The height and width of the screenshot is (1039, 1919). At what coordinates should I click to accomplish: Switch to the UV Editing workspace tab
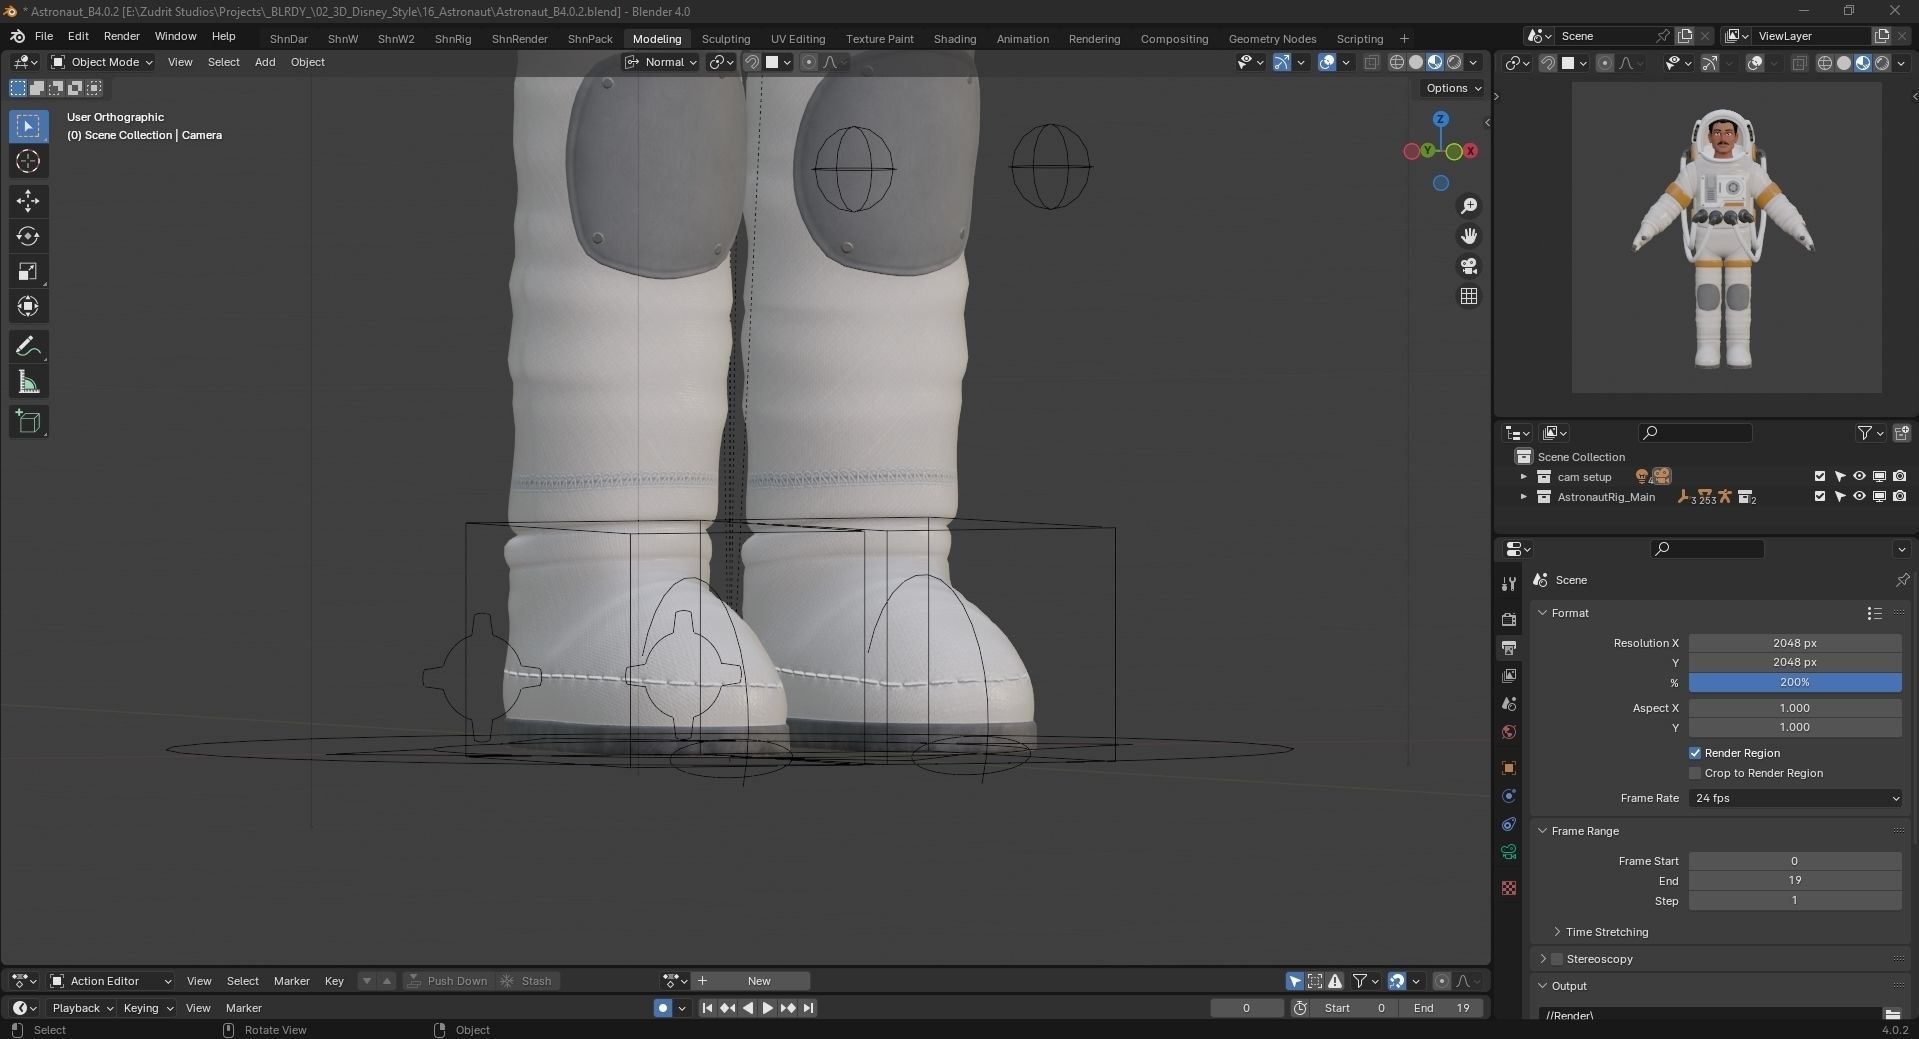click(x=798, y=39)
